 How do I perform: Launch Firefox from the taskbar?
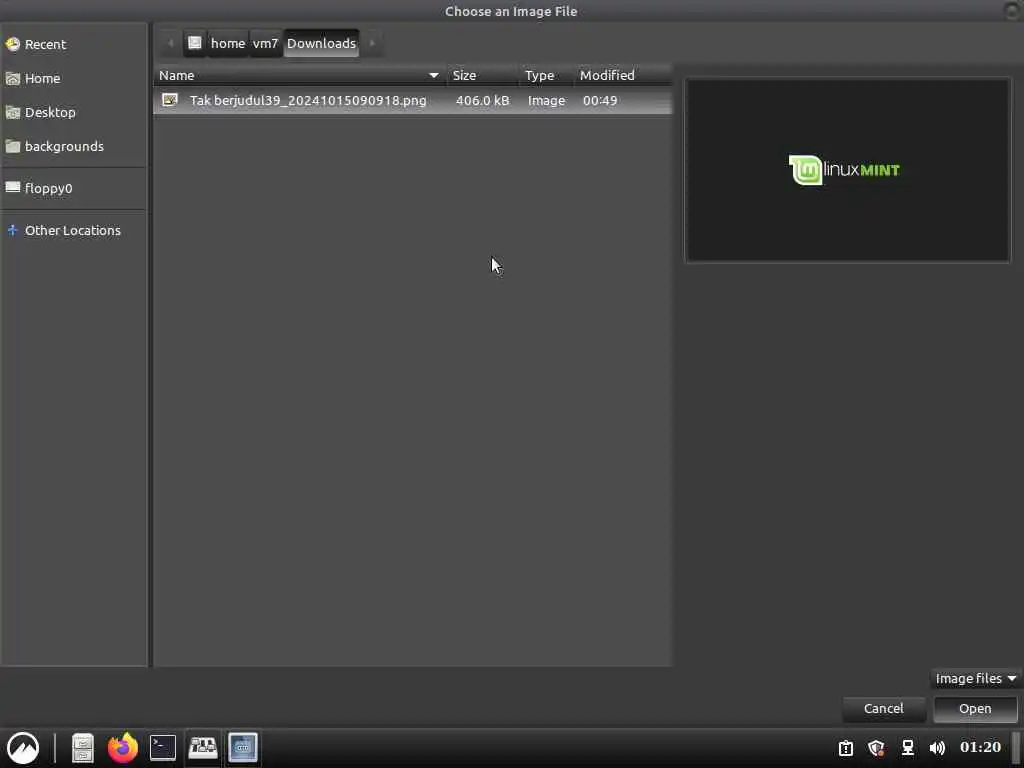pos(123,748)
